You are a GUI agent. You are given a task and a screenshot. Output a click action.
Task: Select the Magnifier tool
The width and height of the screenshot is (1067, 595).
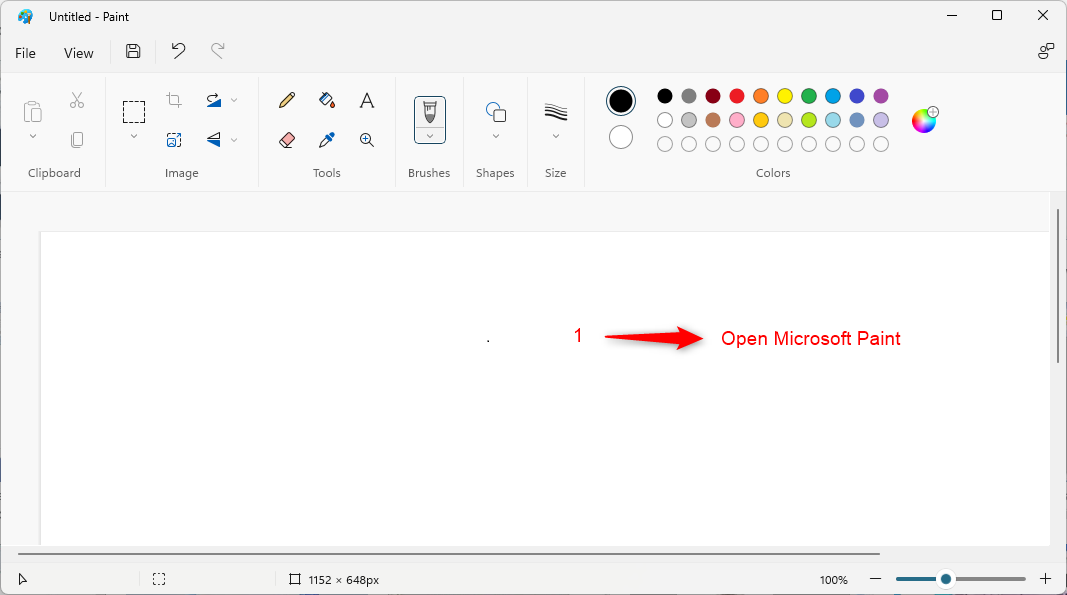click(x=367, y=140)
